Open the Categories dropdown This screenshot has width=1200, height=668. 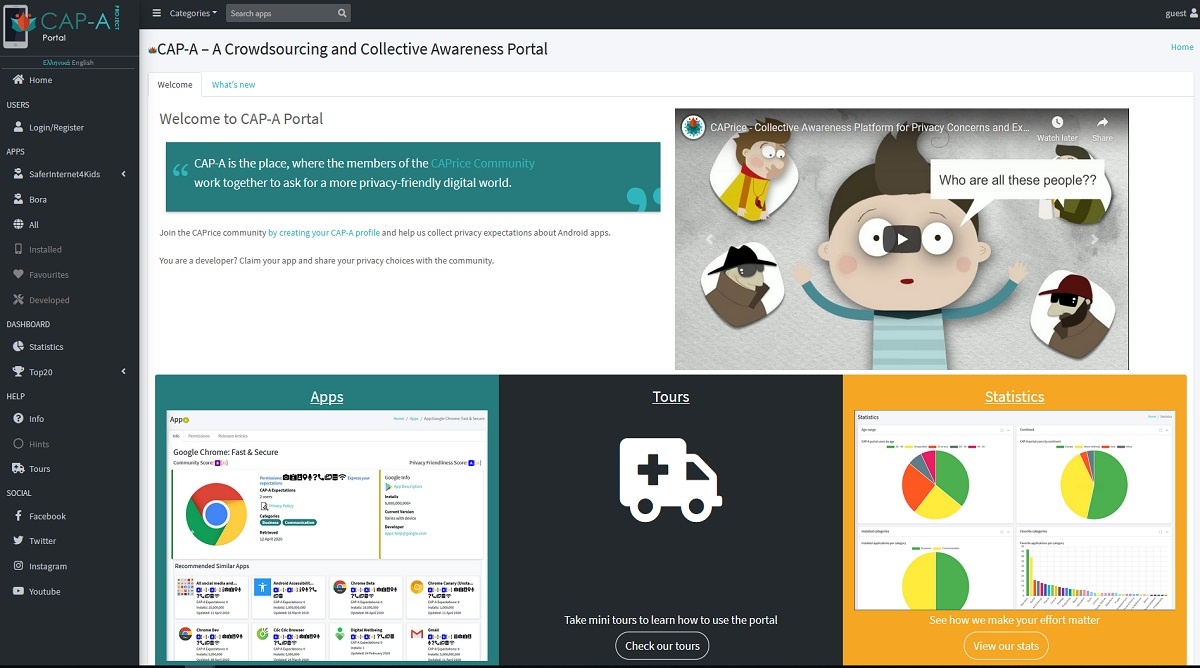click(193, 14)
